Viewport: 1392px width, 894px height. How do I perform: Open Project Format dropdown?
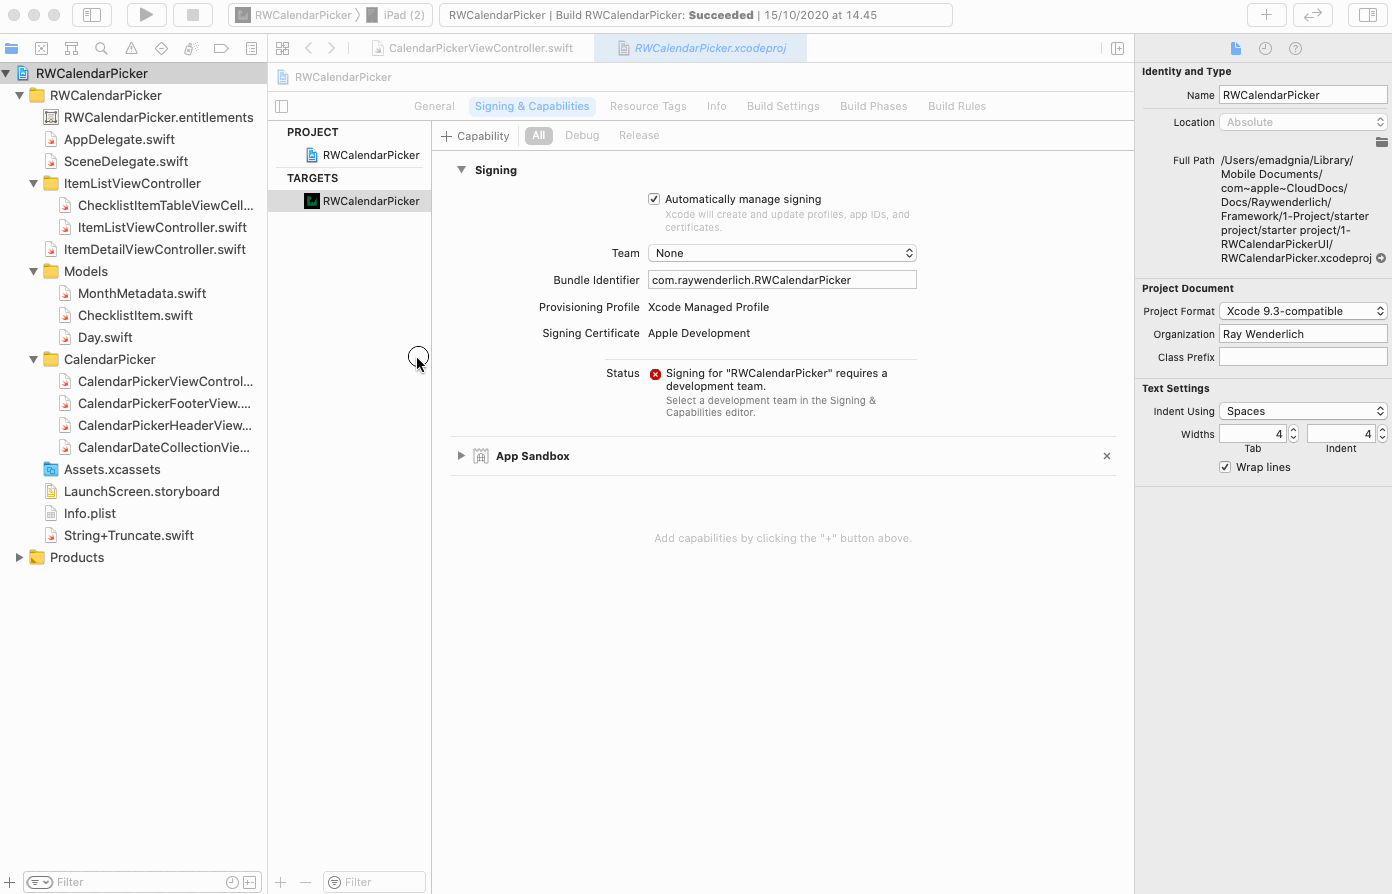(1304, 311)
